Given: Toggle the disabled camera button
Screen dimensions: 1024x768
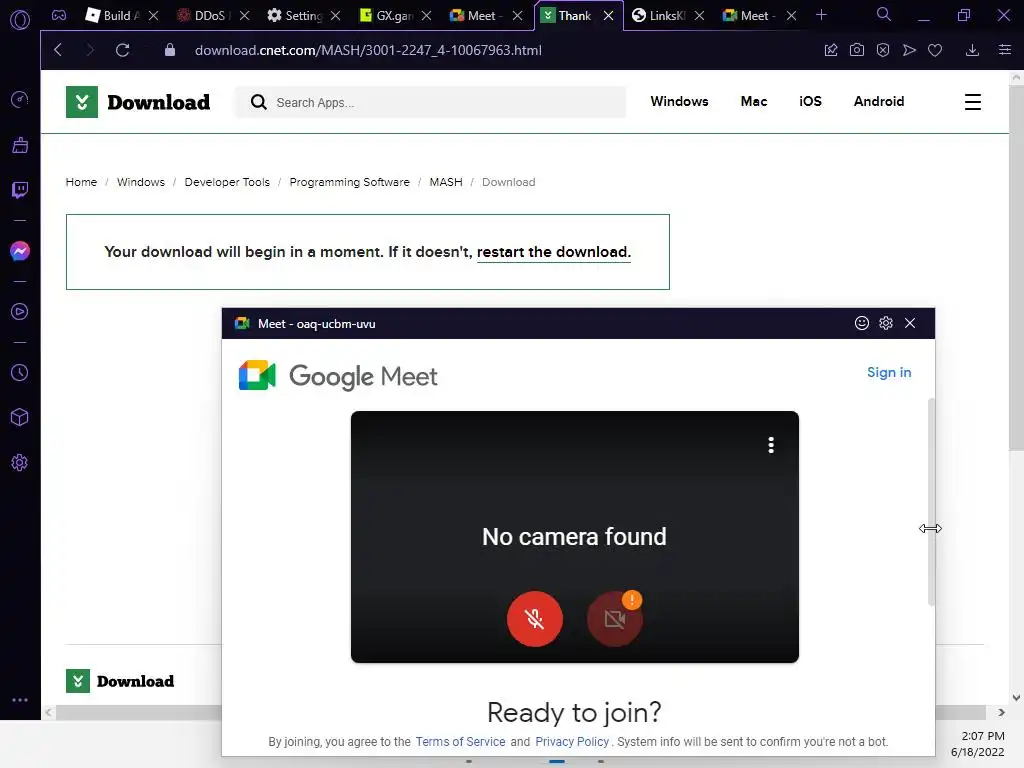Looking at the screenshot, I should 615,618.
